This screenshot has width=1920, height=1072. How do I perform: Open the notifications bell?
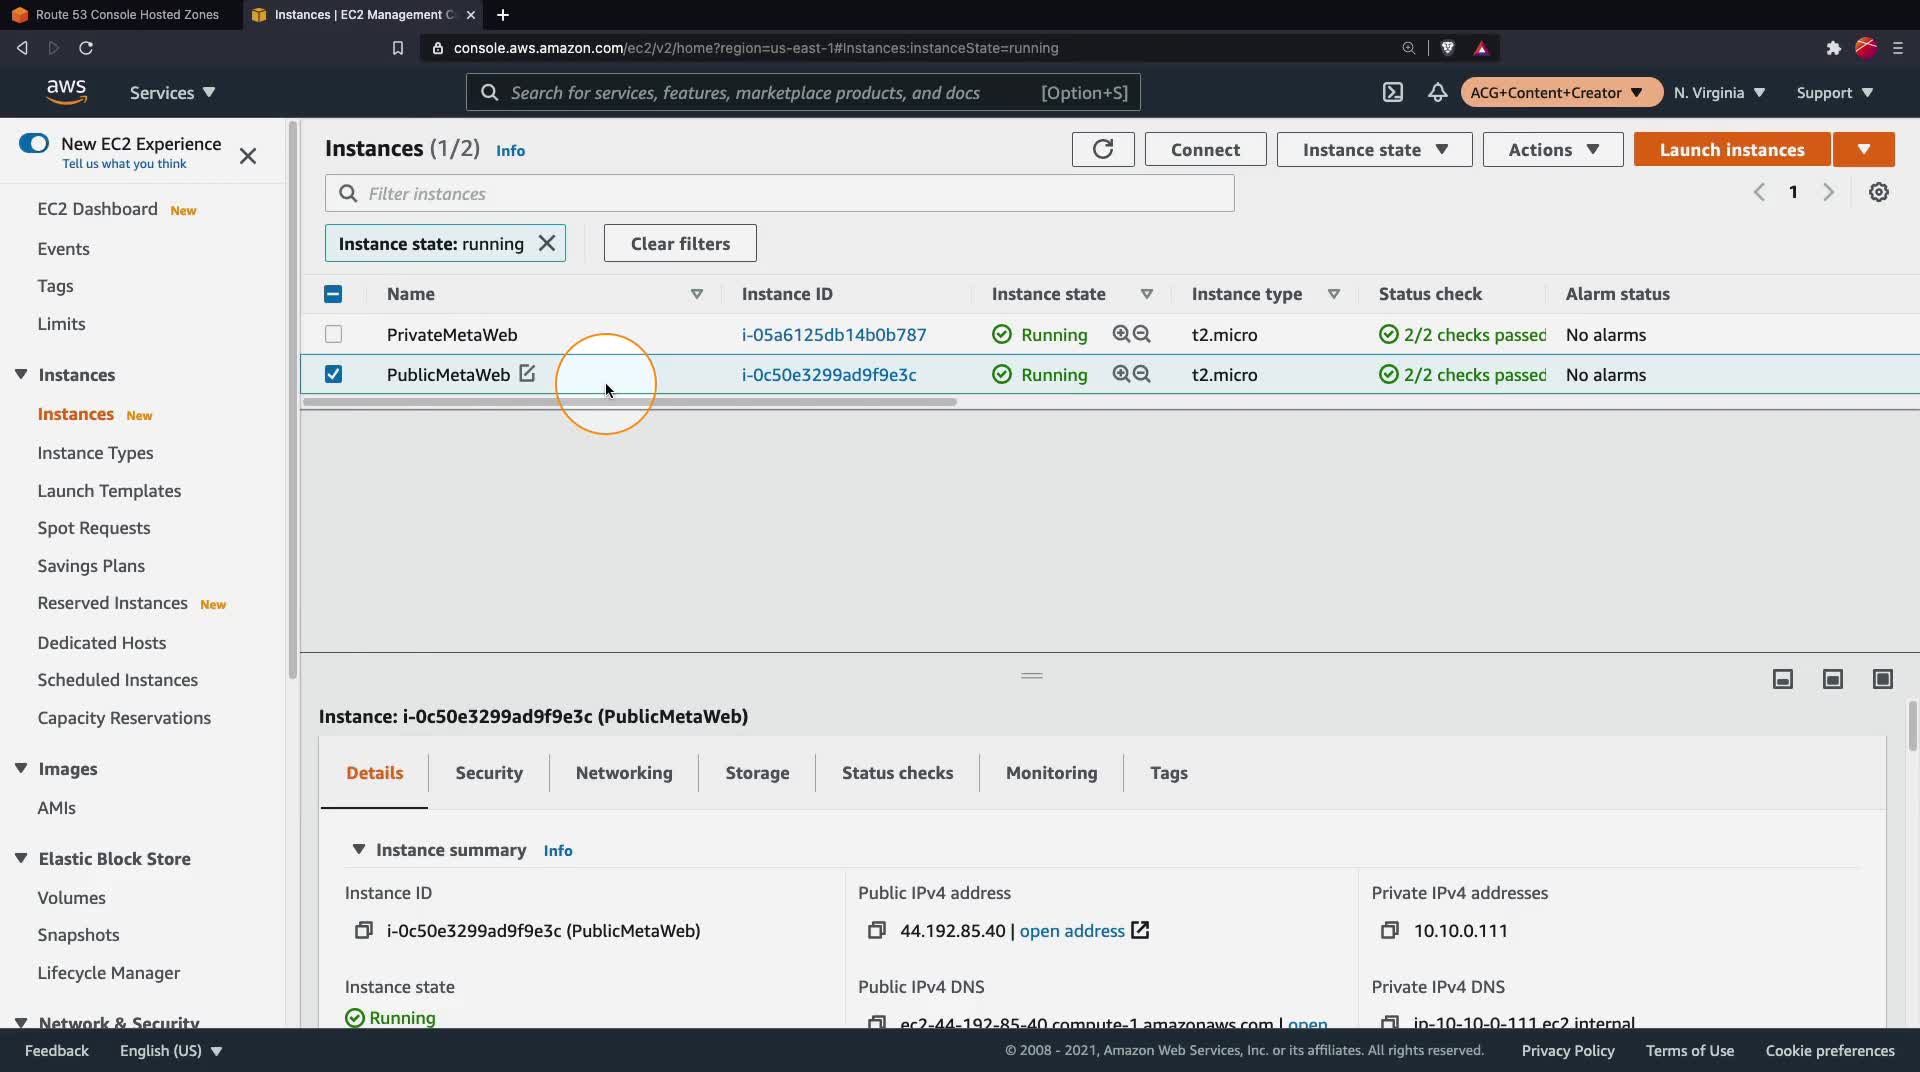coord(1437,92)
